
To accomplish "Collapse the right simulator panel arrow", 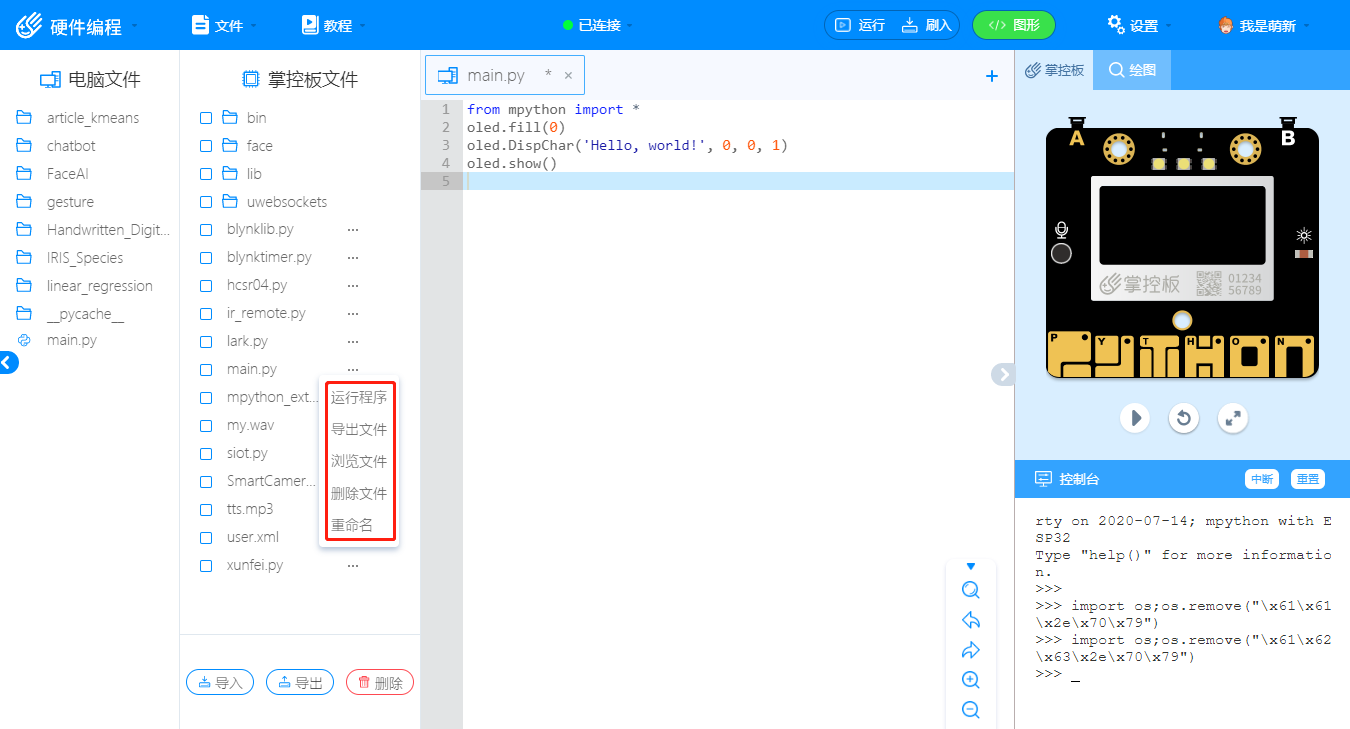I will [x=1003, y=374].
